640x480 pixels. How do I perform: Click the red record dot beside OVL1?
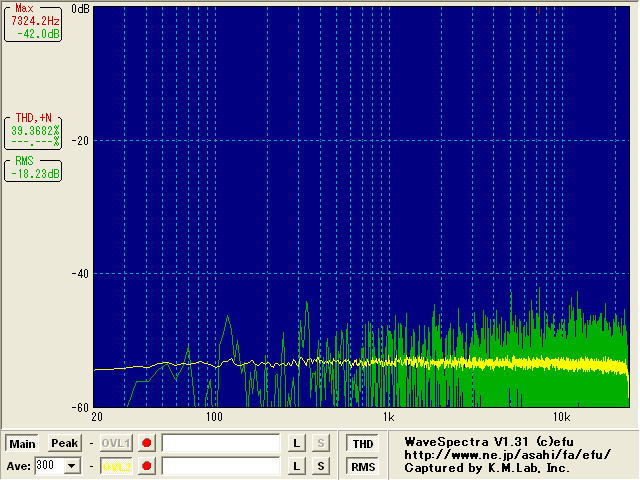coord(147,443)
